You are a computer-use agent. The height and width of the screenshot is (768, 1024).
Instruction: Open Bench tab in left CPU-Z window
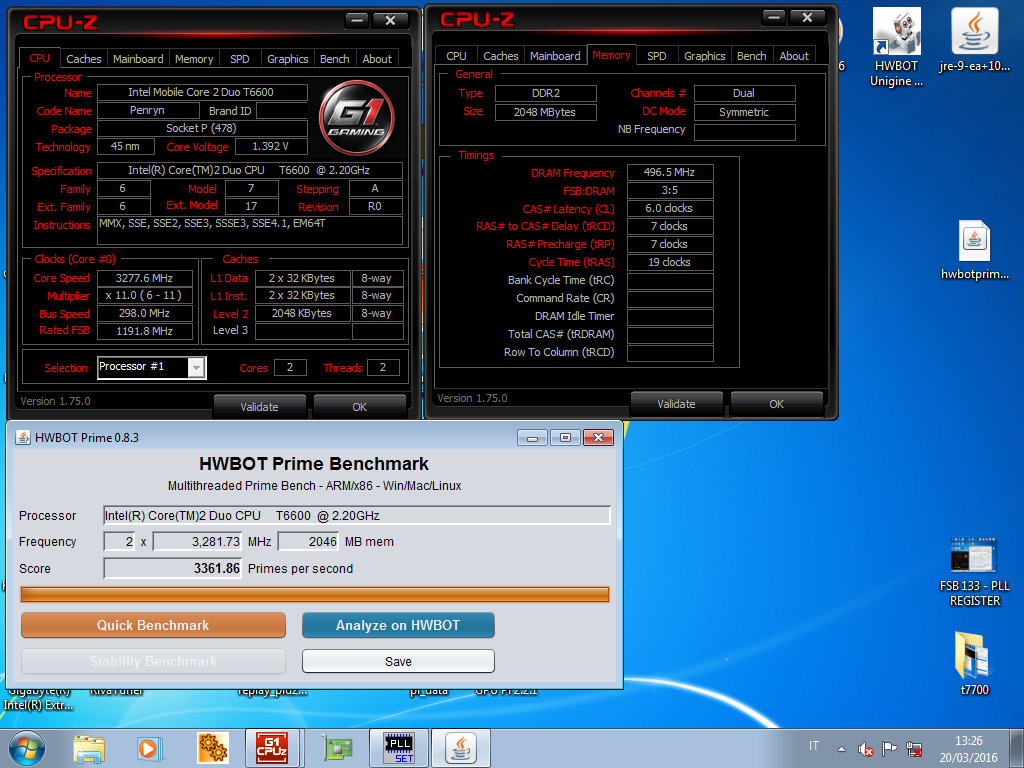click(334, 59)
